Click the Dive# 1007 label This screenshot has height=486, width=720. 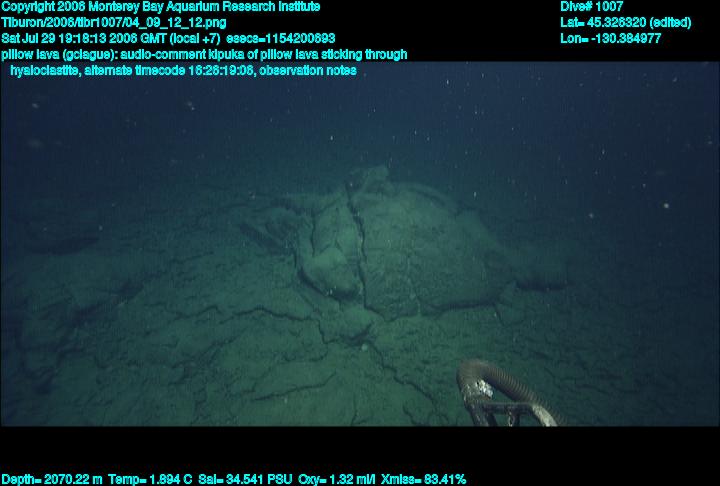pos(591,6)
